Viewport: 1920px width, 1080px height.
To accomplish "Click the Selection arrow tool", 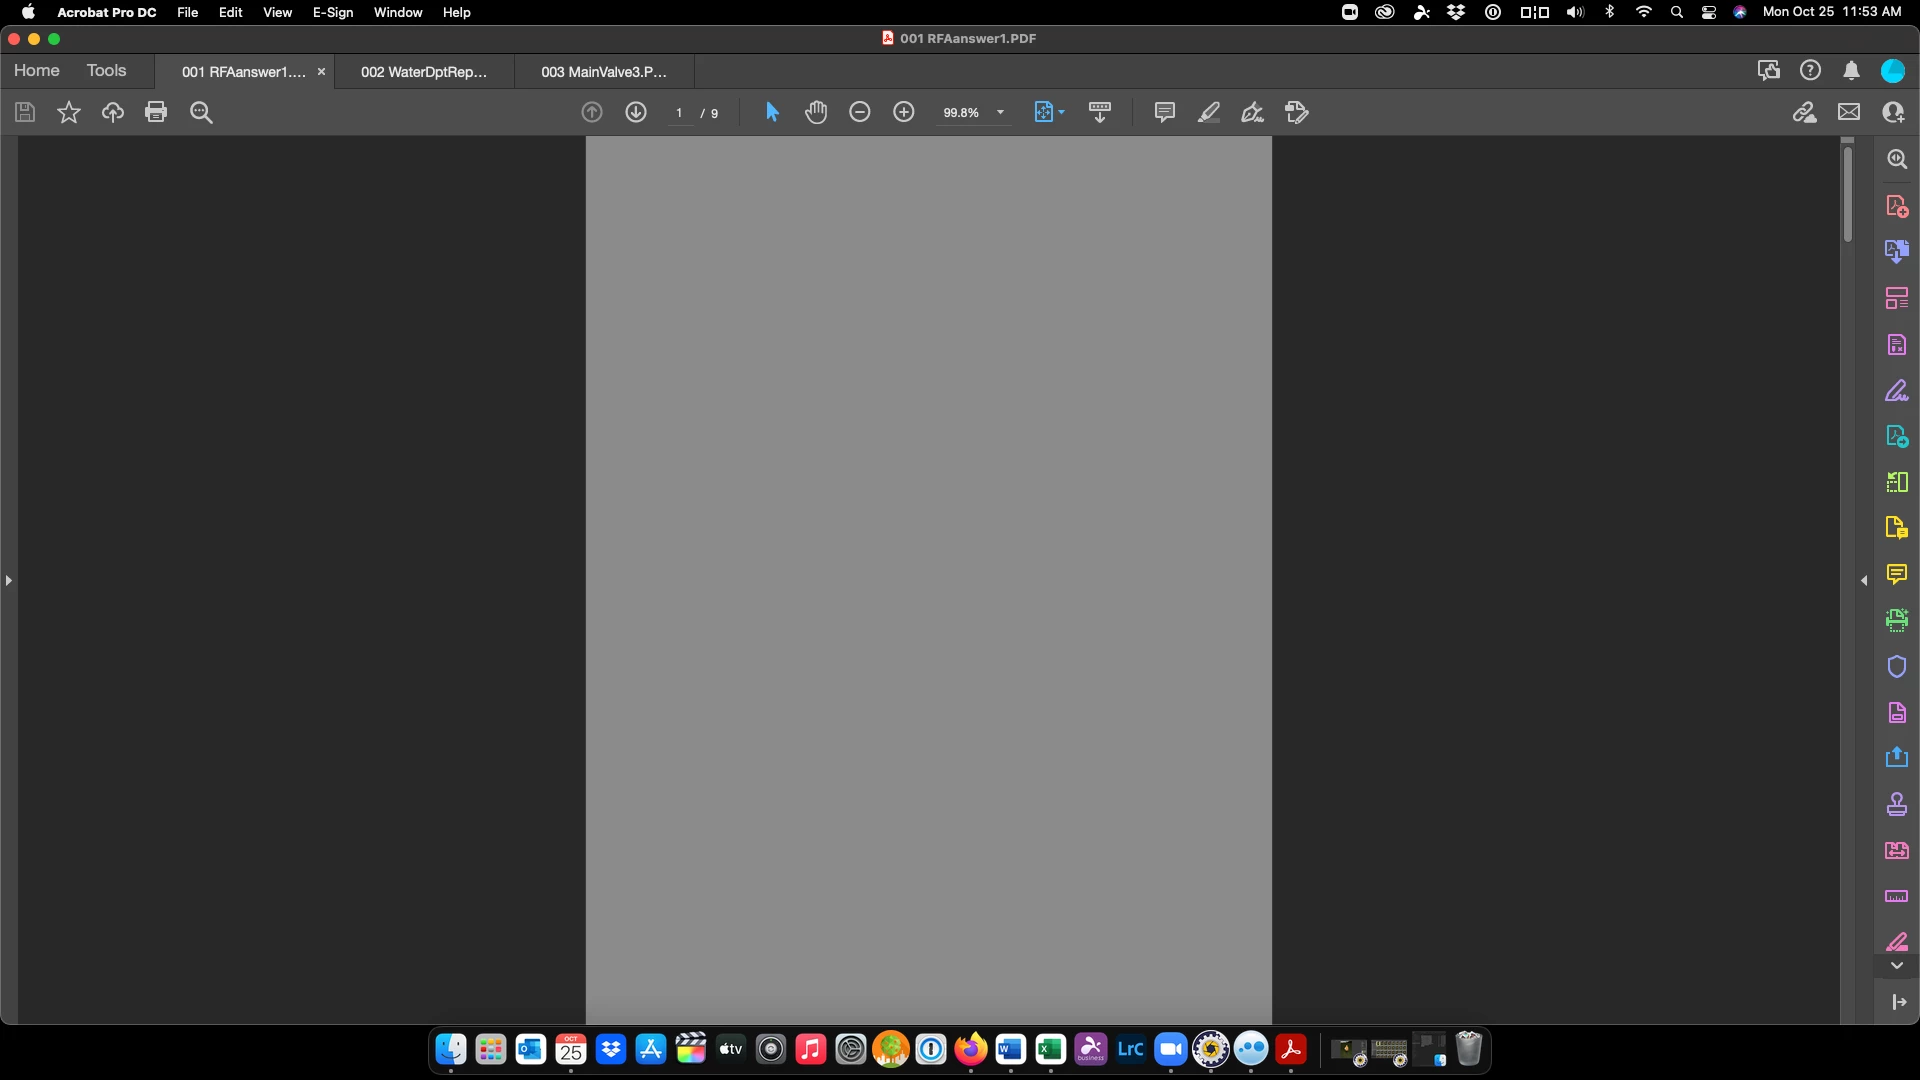I will [x=772, y=112].
